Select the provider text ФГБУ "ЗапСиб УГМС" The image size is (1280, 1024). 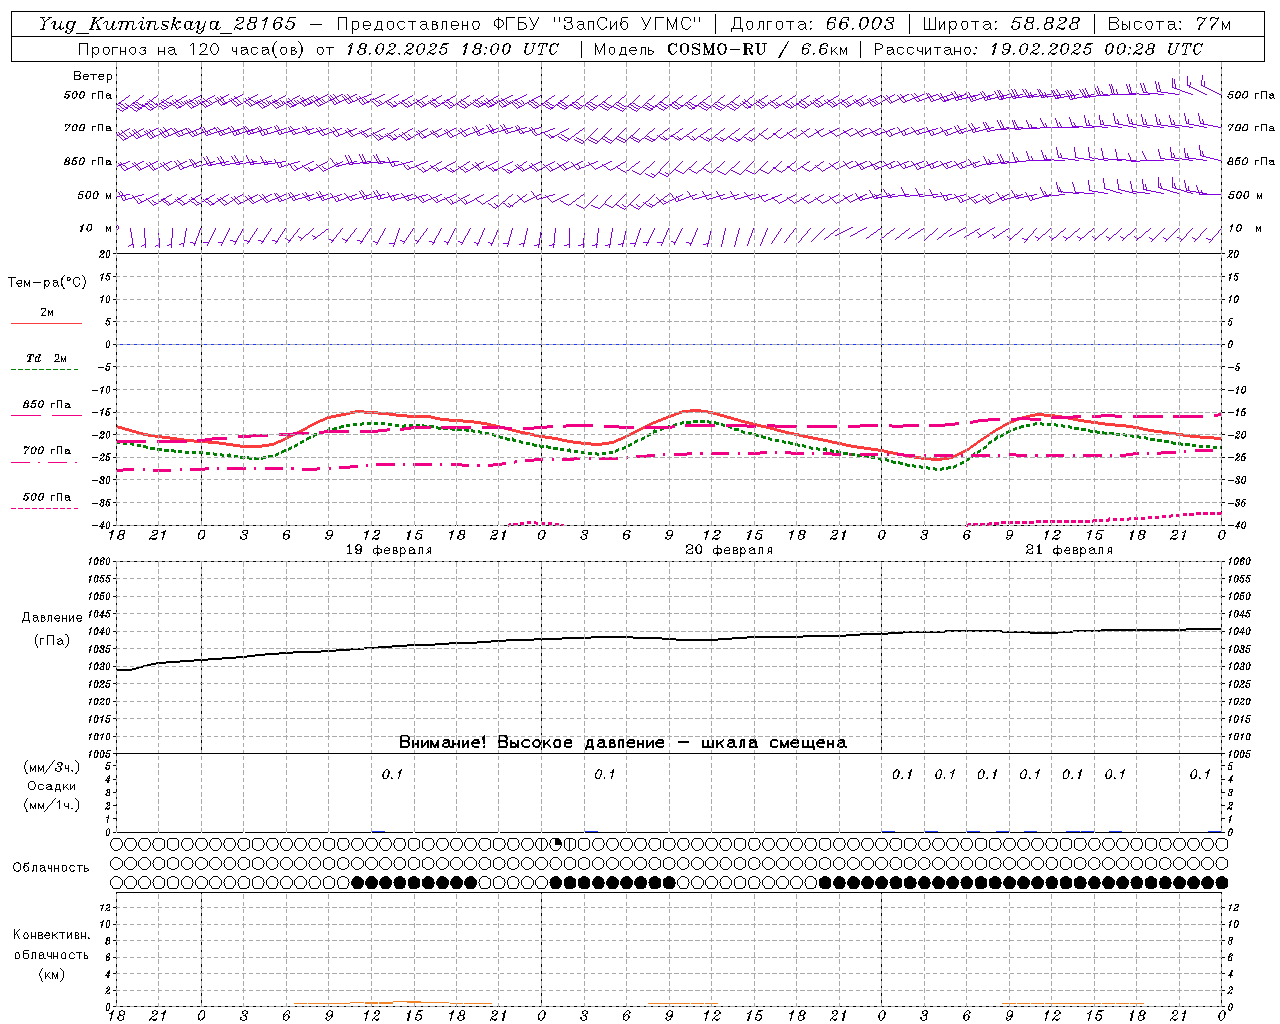click(x=597, y=24)
